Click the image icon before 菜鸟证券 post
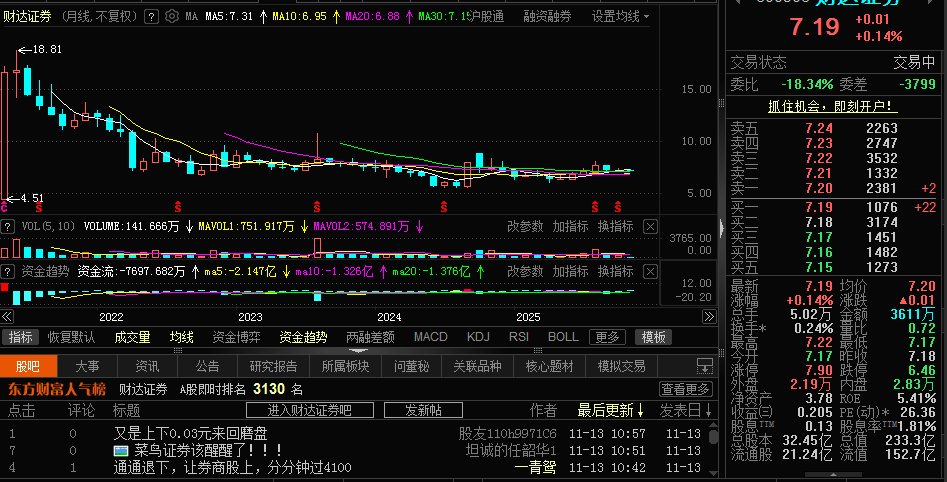 point(121,451)
